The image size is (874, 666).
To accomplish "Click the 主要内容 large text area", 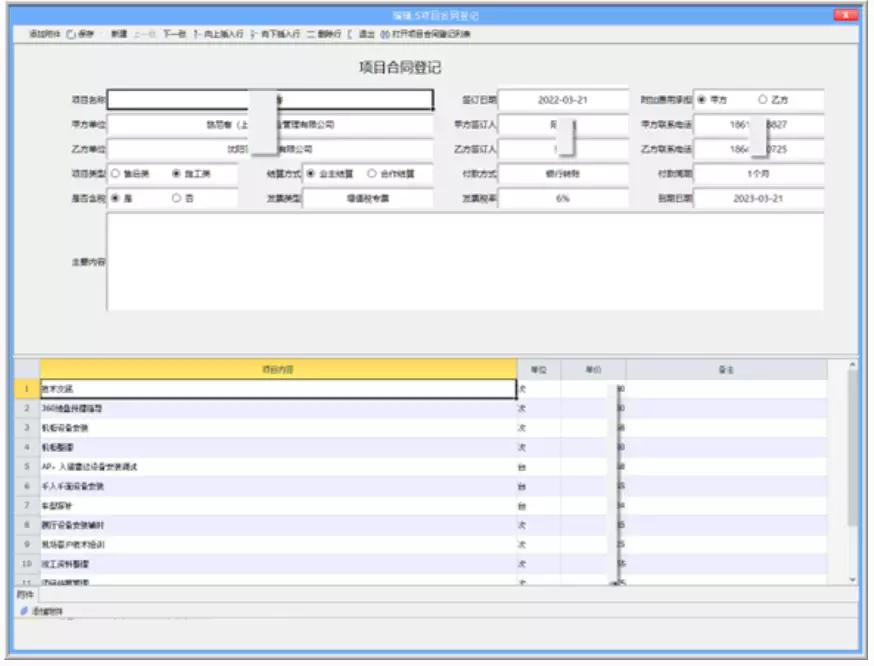I will [x=465, y=262].
